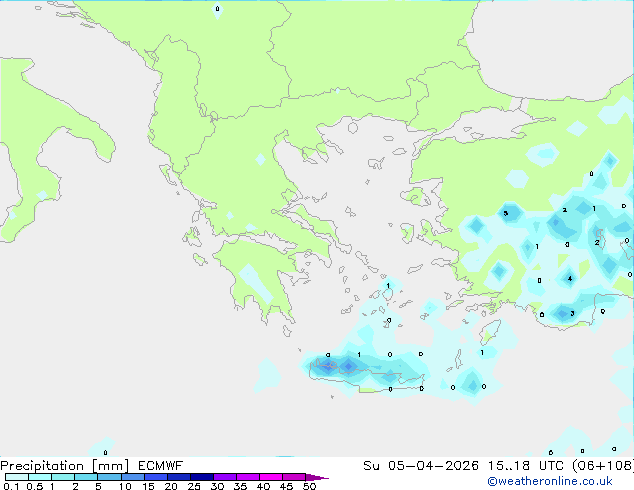
Task: Click the 20–25 mm legend color swatch
Action: tap(179, 477)
